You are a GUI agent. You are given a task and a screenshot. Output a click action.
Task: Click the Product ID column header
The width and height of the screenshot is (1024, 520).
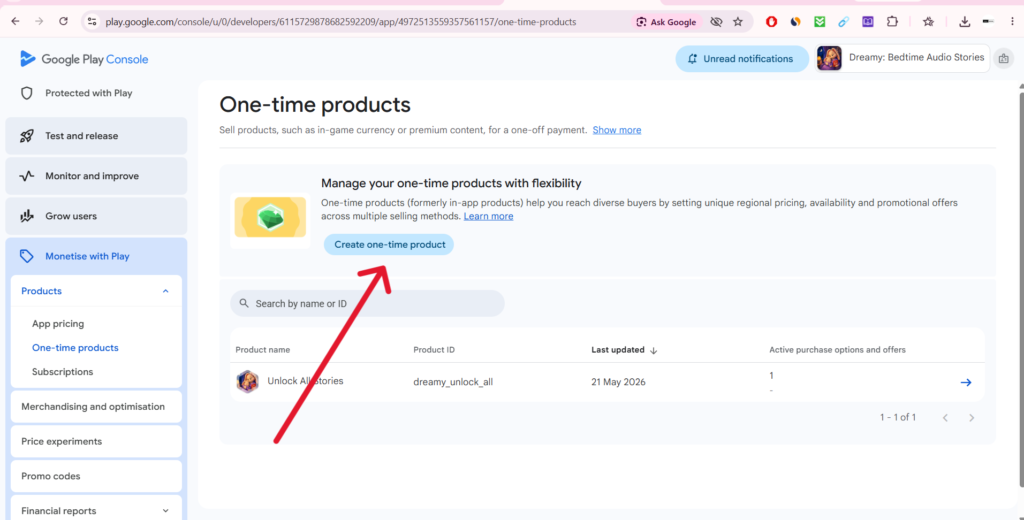coord(434,350)
